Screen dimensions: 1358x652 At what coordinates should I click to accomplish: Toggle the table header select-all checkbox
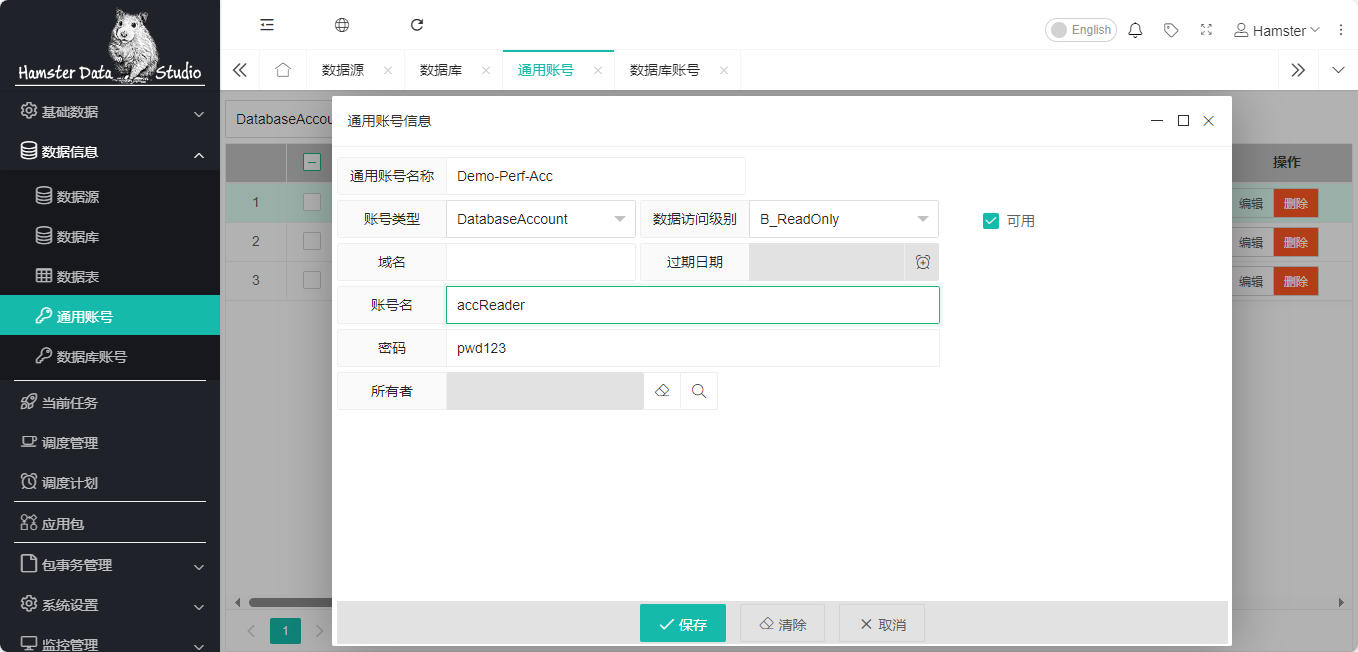312,162
